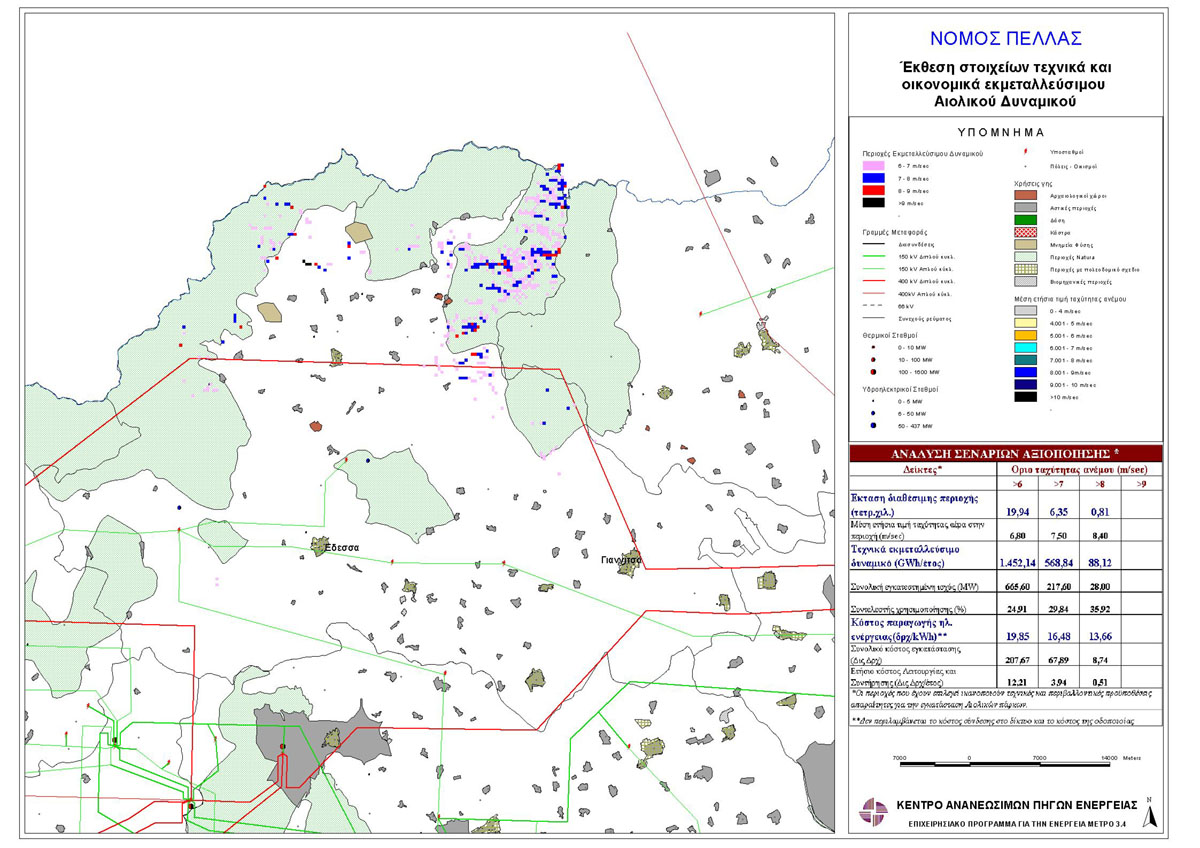The height and width of the screenshot is (848, 1200).
Task: Click the Γραμμές Μεταφοράς legend subheading
Action: point(895,232)
